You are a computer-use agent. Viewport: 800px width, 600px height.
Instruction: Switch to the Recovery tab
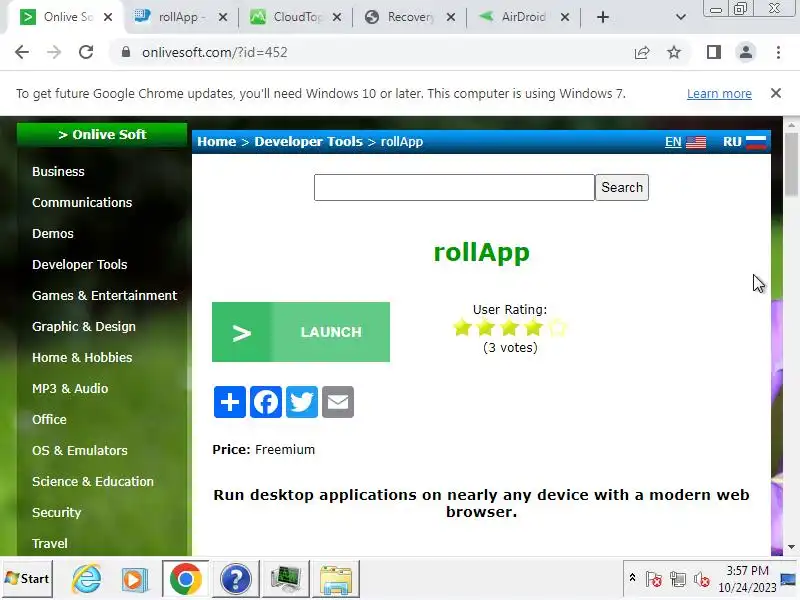pos(403,17)
